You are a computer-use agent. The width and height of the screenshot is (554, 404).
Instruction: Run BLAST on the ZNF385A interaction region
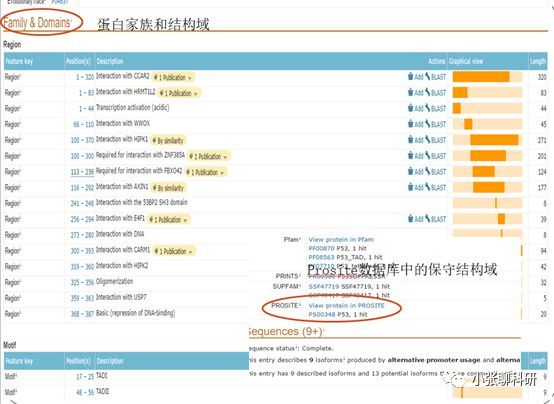pyautogui.click(x=436, y=156)
